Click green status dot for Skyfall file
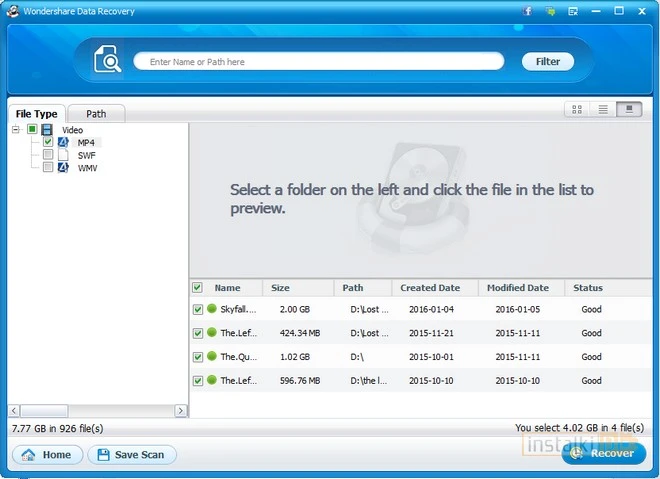660x479 pixels. click(x=212, y=309)
